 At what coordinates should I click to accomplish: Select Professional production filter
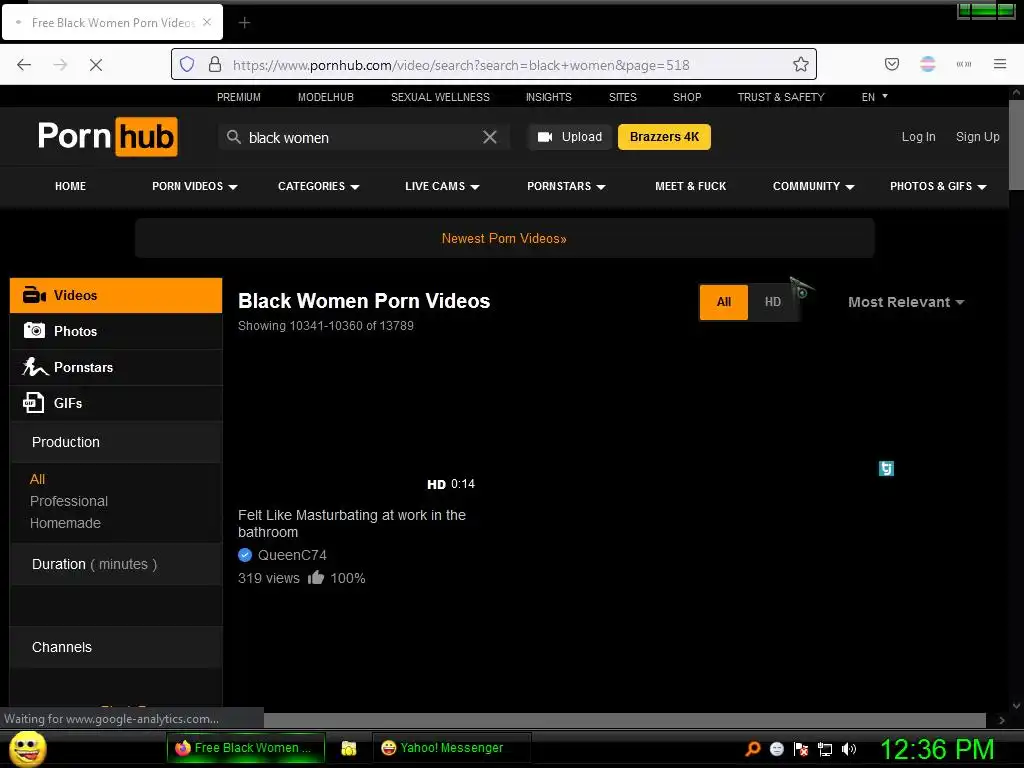point(69,501)
